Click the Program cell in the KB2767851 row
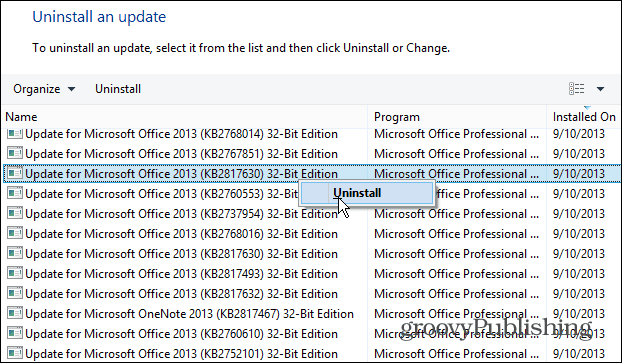The width and height of the screenshot is (622, 363). coord(456,154)
